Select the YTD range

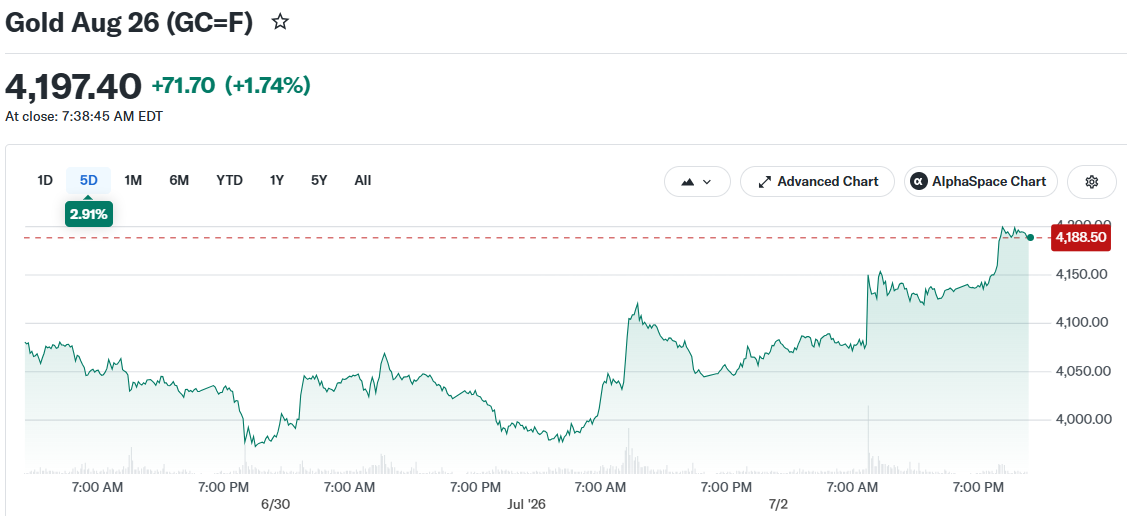[x=229, y=180]
